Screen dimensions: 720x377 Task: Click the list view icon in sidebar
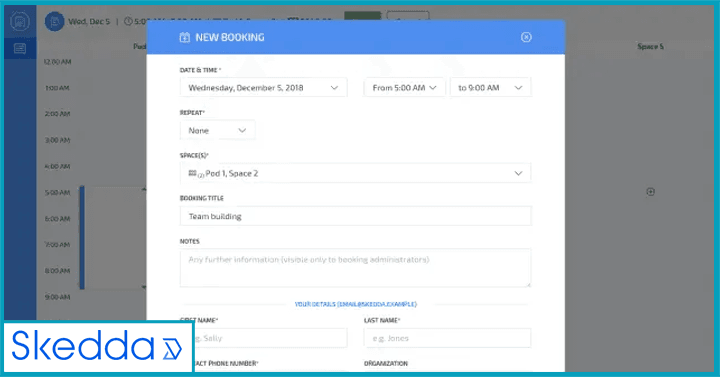tap(20, 48)
